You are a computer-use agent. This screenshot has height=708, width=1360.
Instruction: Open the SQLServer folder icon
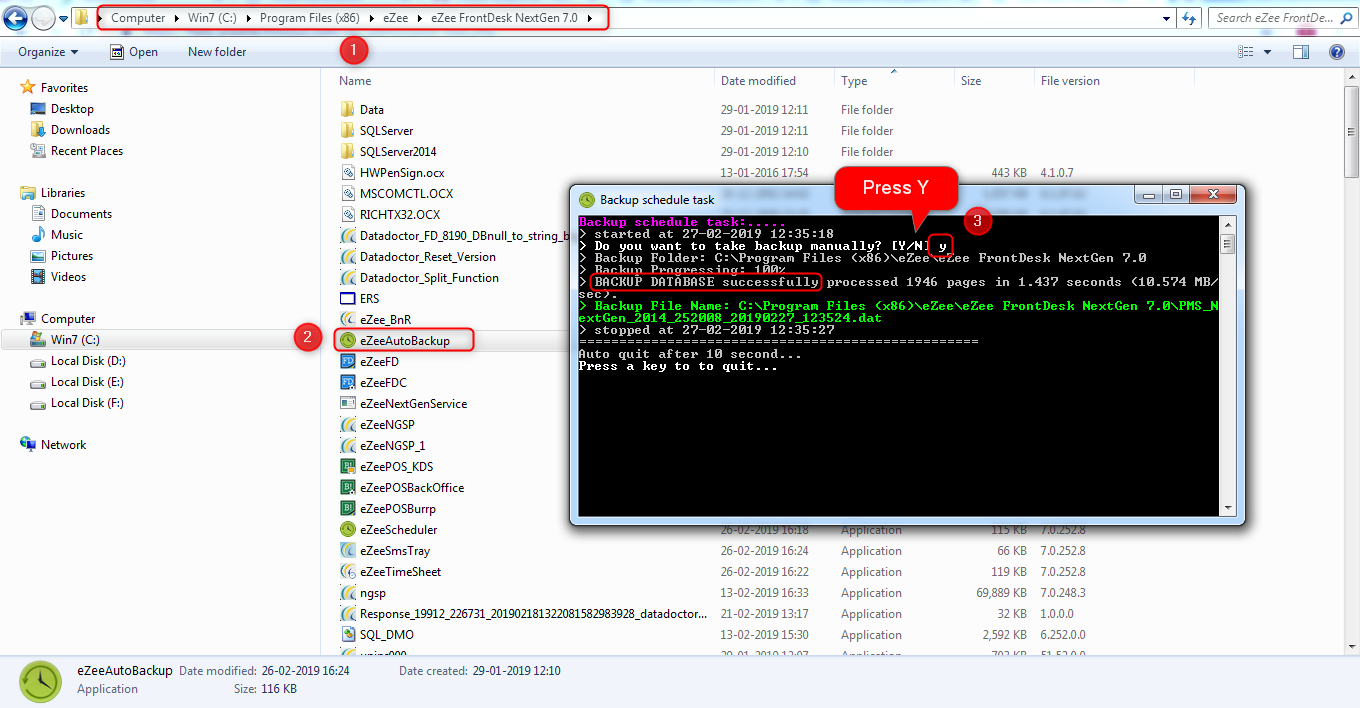pos(348,131)
